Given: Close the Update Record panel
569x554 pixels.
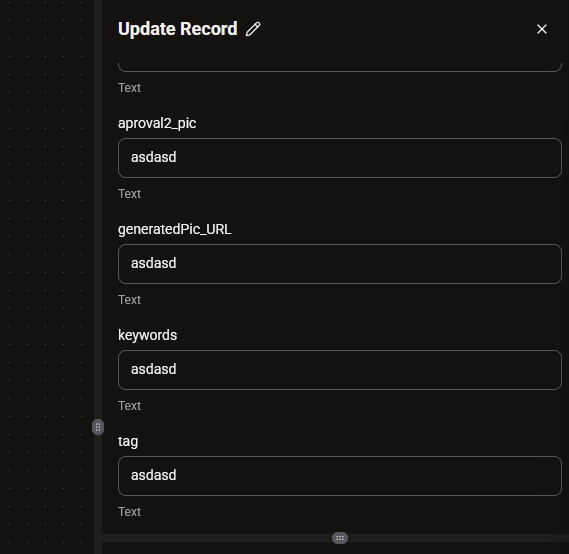Looking at the screenshot, I should click(541, 29).
